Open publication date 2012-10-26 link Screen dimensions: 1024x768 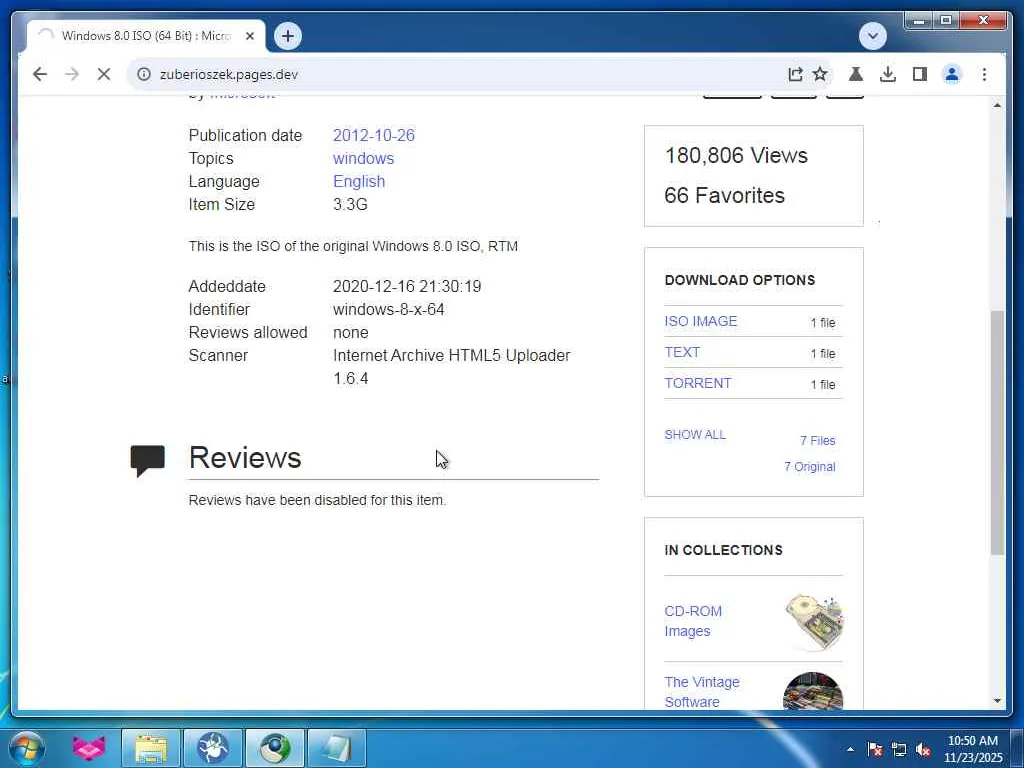(374, 135)
